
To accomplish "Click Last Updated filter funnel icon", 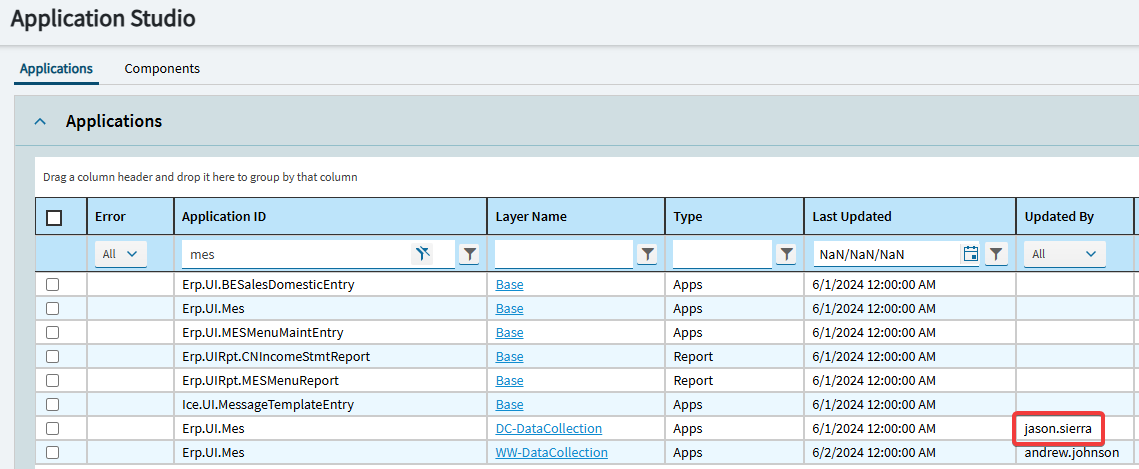I will point(996,254).
